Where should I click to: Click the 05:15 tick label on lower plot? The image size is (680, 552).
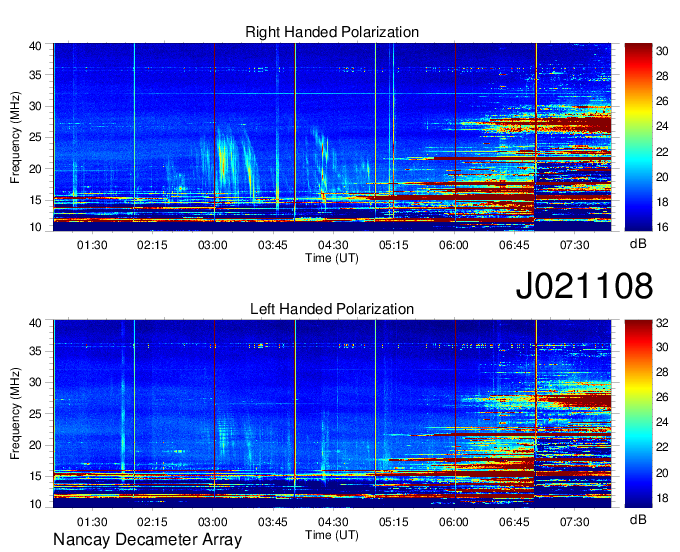click(x=393, y=522)
